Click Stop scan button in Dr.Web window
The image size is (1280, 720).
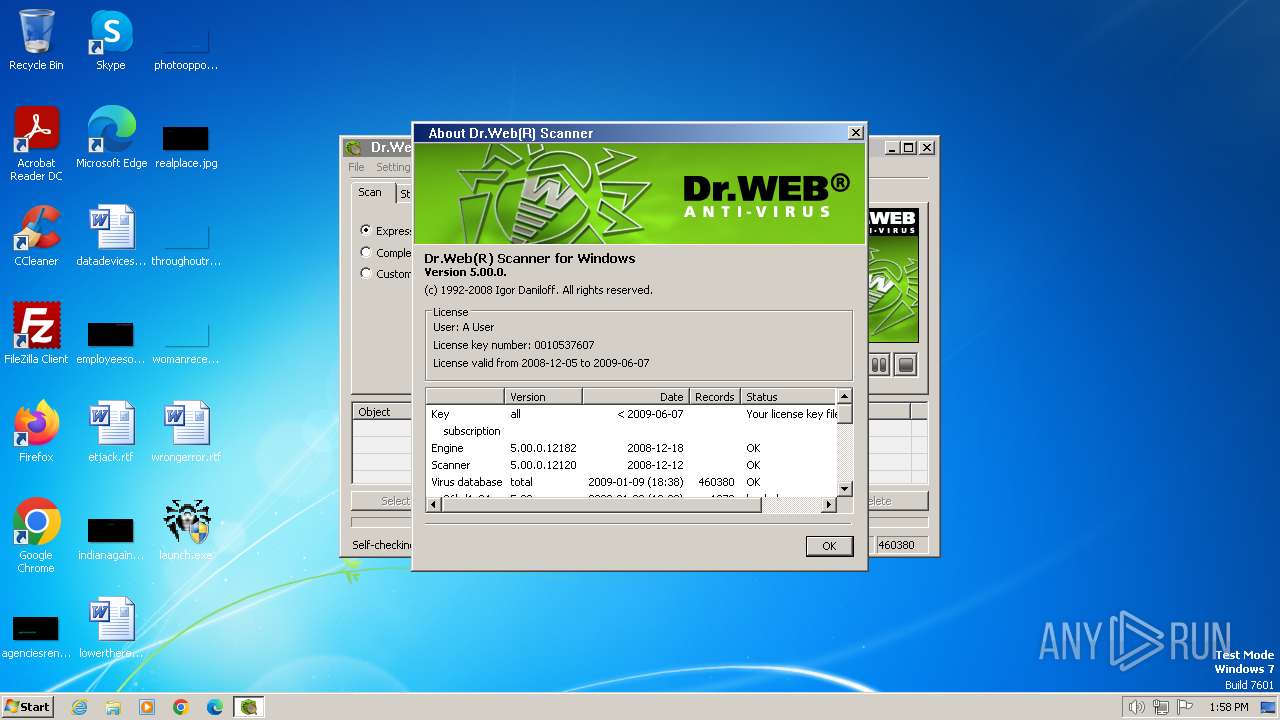[x=906, y=365]
